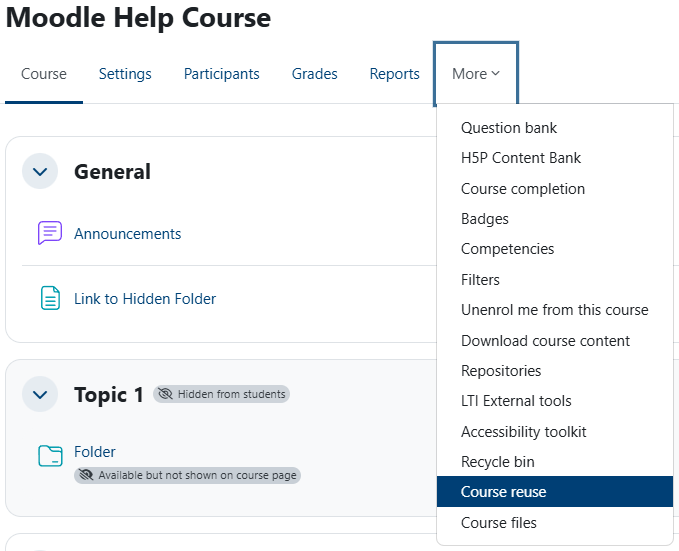This screenshot has height=551, width=679.
Task: Select Question bank from the More menu
Action: [555, 128]
